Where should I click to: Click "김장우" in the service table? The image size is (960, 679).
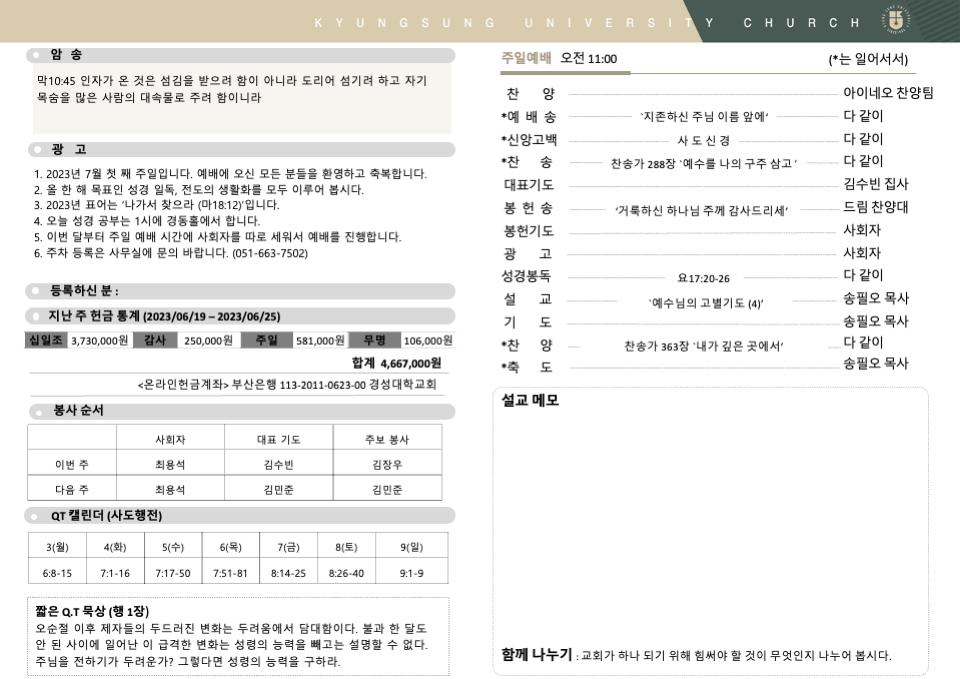tap(387, 465)
